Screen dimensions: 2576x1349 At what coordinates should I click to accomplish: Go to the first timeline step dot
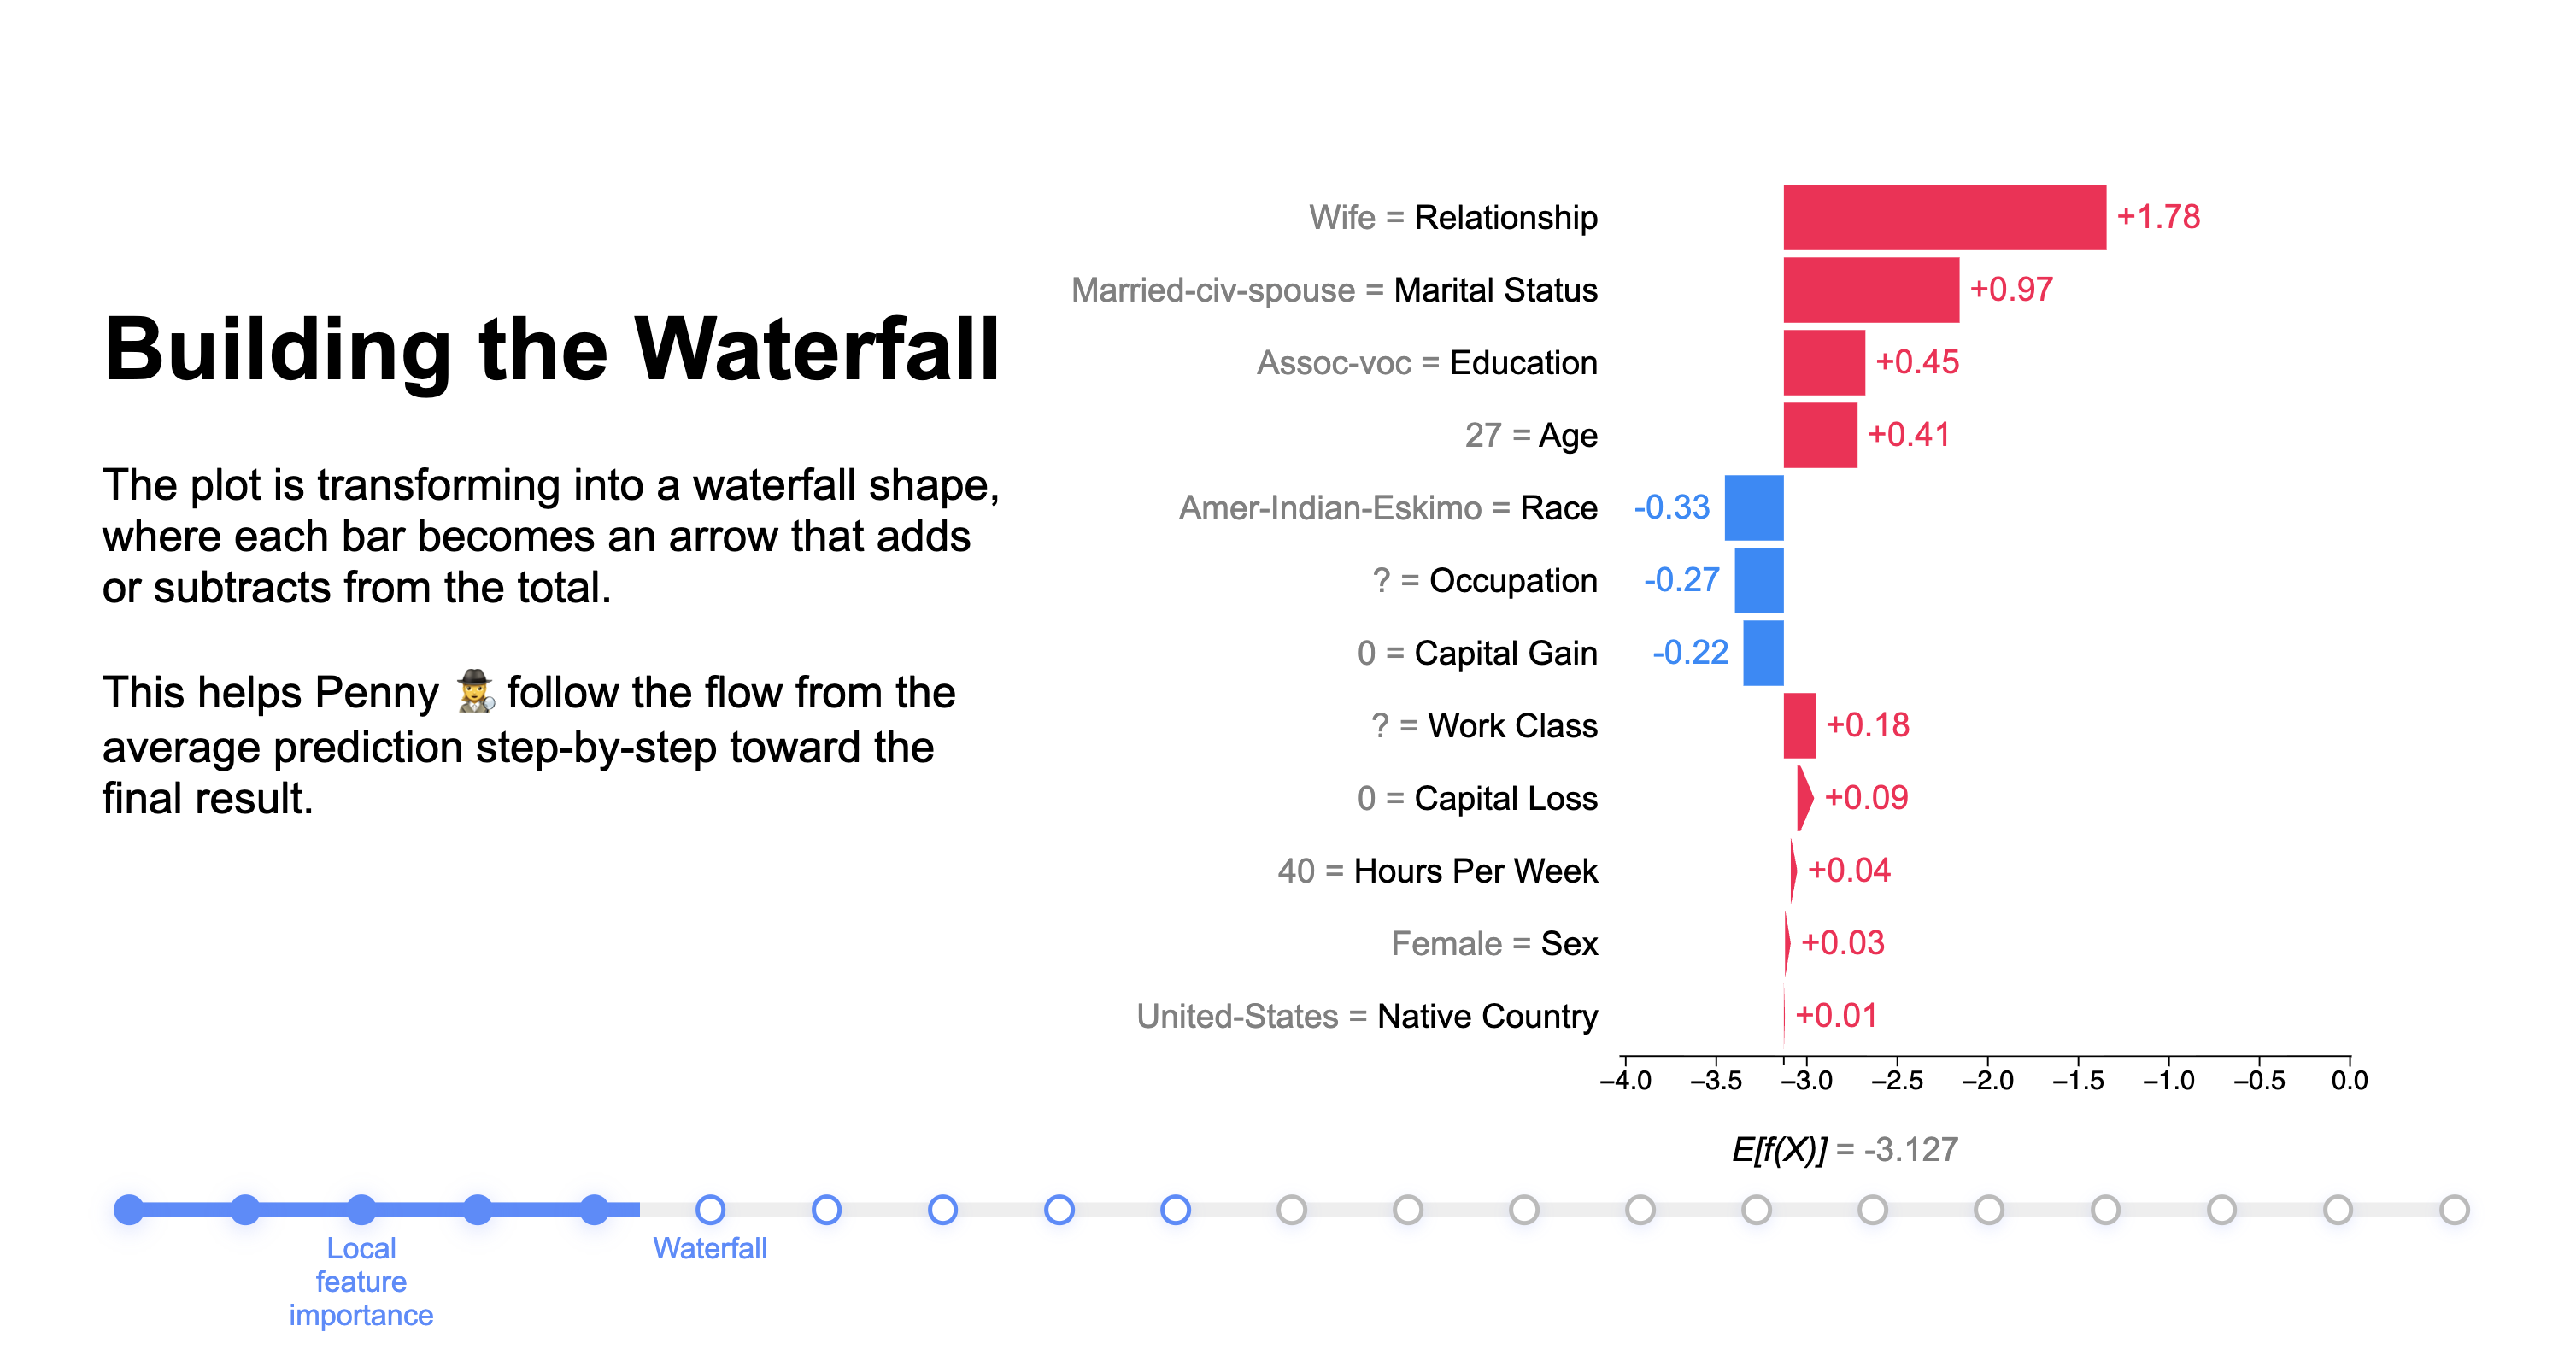(x=129, y=1209)
